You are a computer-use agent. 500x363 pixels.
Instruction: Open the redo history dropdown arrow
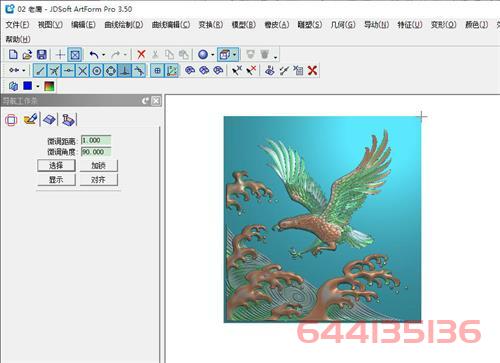point(125,55)
